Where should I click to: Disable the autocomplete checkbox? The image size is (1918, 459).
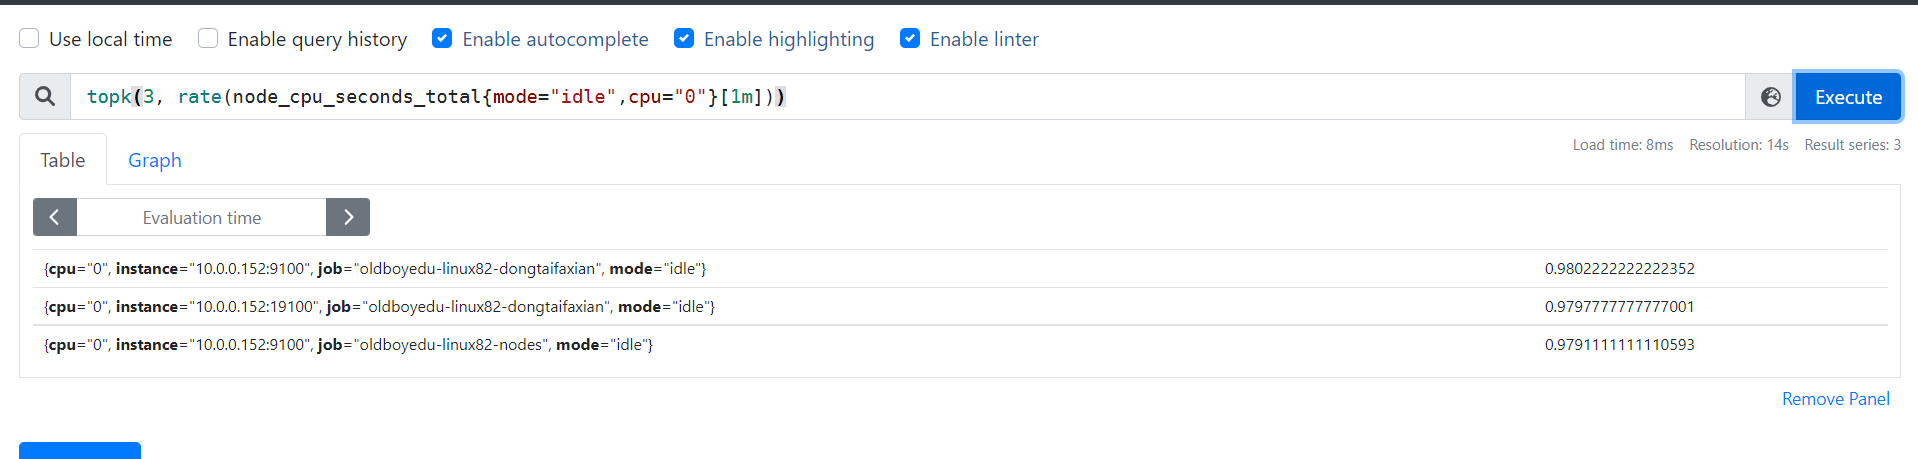click(442, 39)
